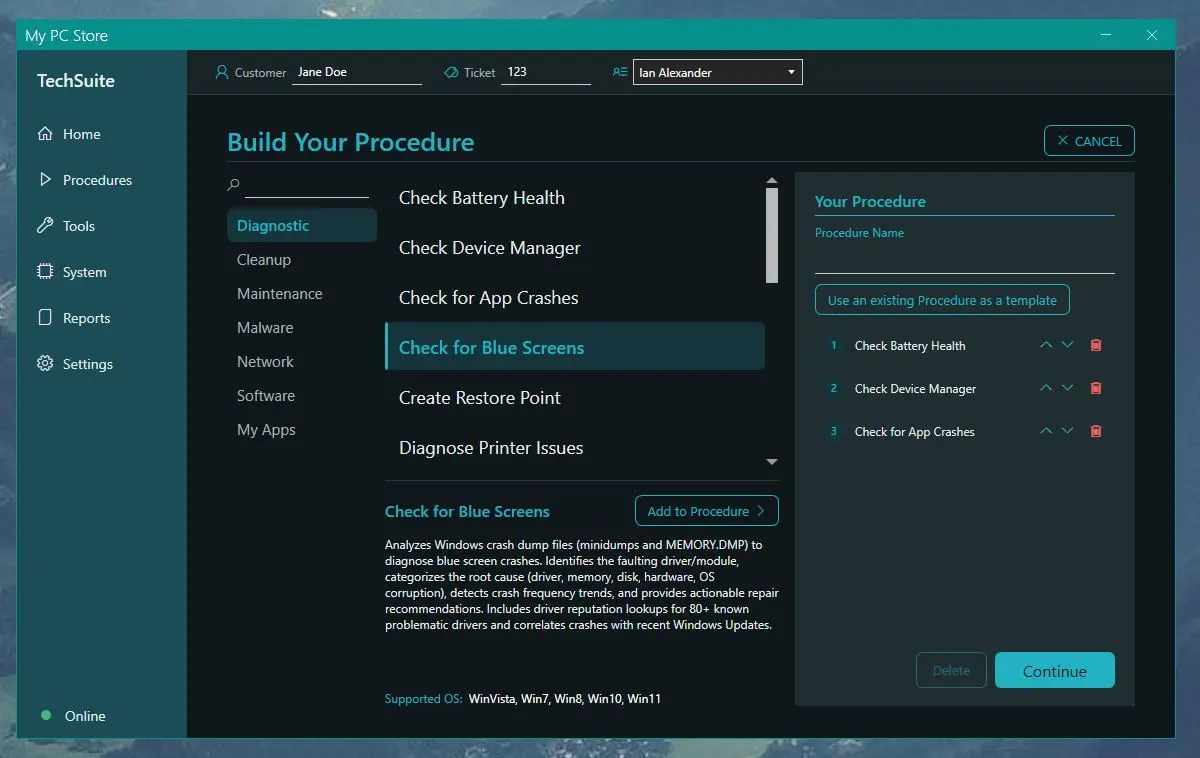Click the Add to Procedure button
The width and height of the screenshot is (1200, 758).
(x=706, y=511)
